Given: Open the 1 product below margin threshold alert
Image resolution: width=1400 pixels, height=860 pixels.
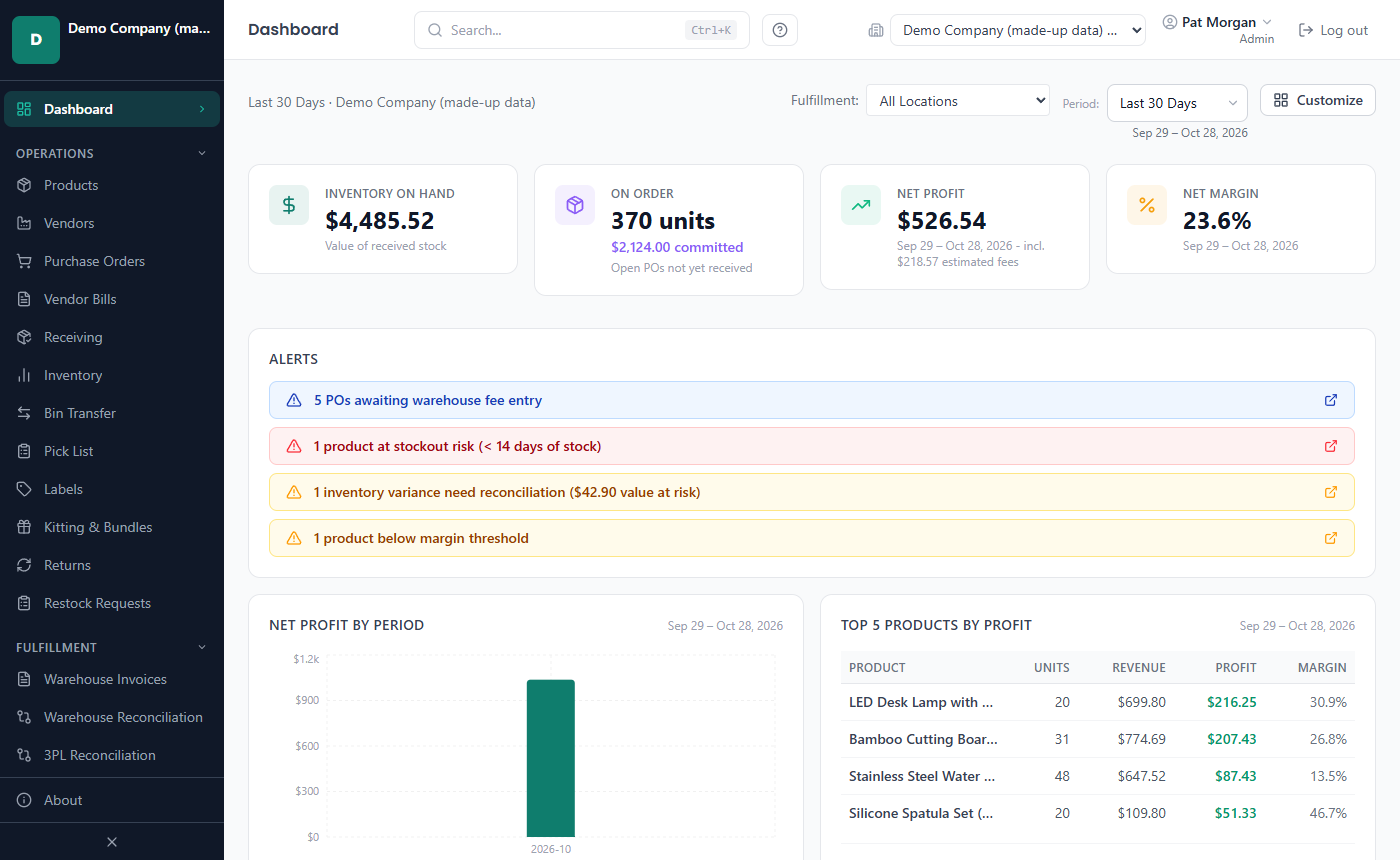Looking at the screenshot, I should [812, 538].
